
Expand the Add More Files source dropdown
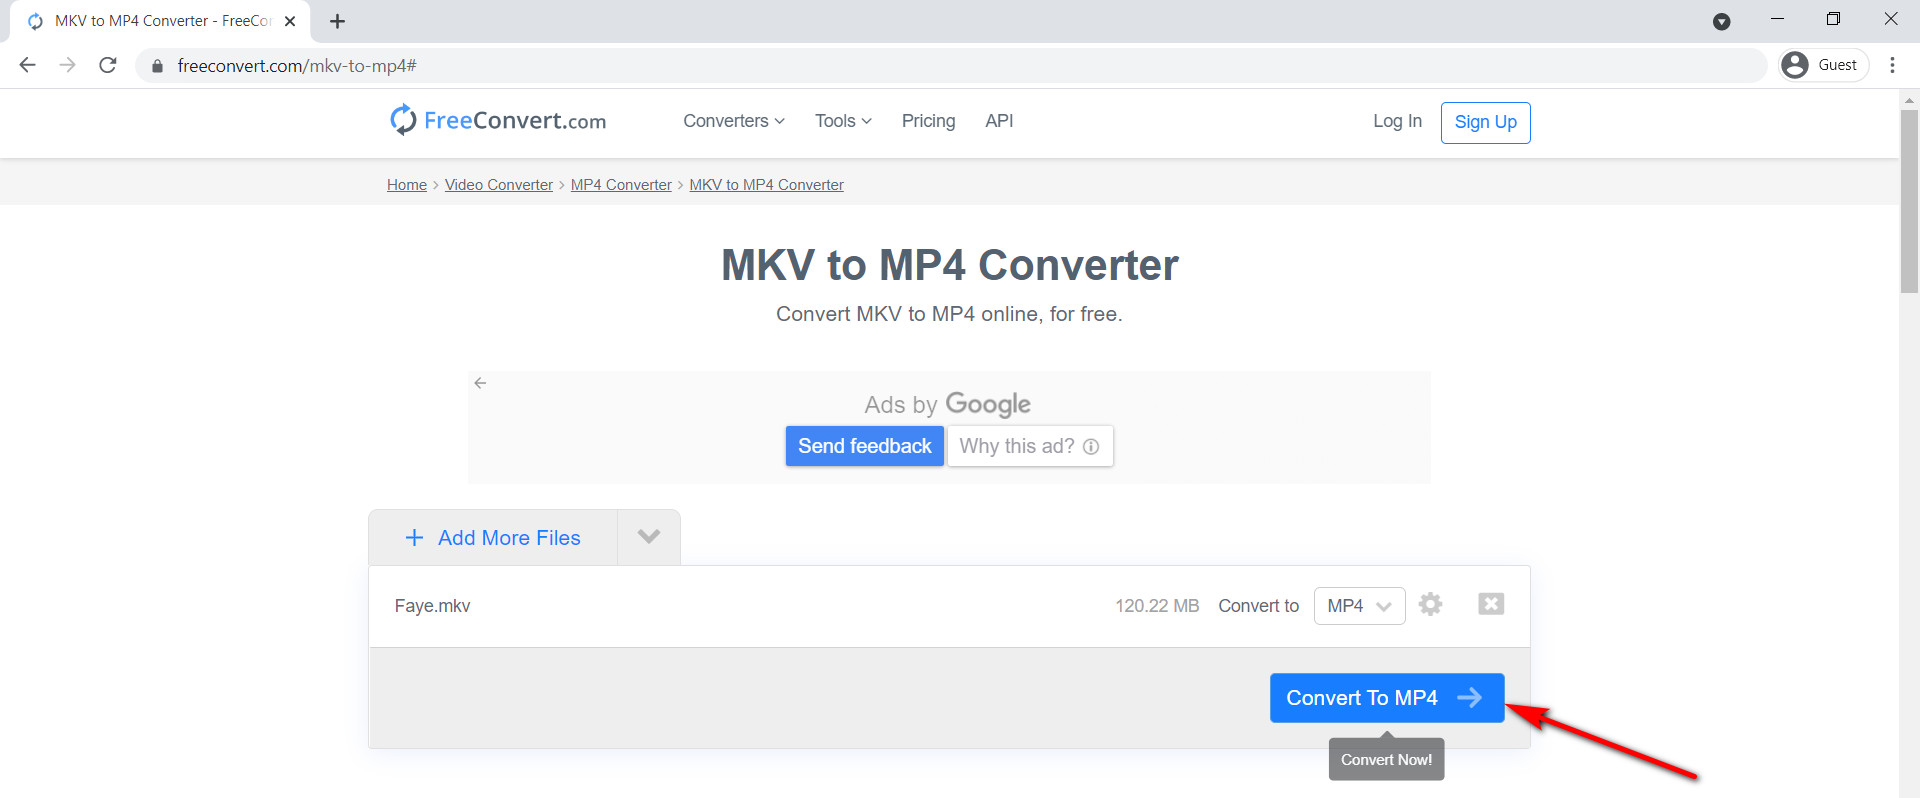coord(649,537)
